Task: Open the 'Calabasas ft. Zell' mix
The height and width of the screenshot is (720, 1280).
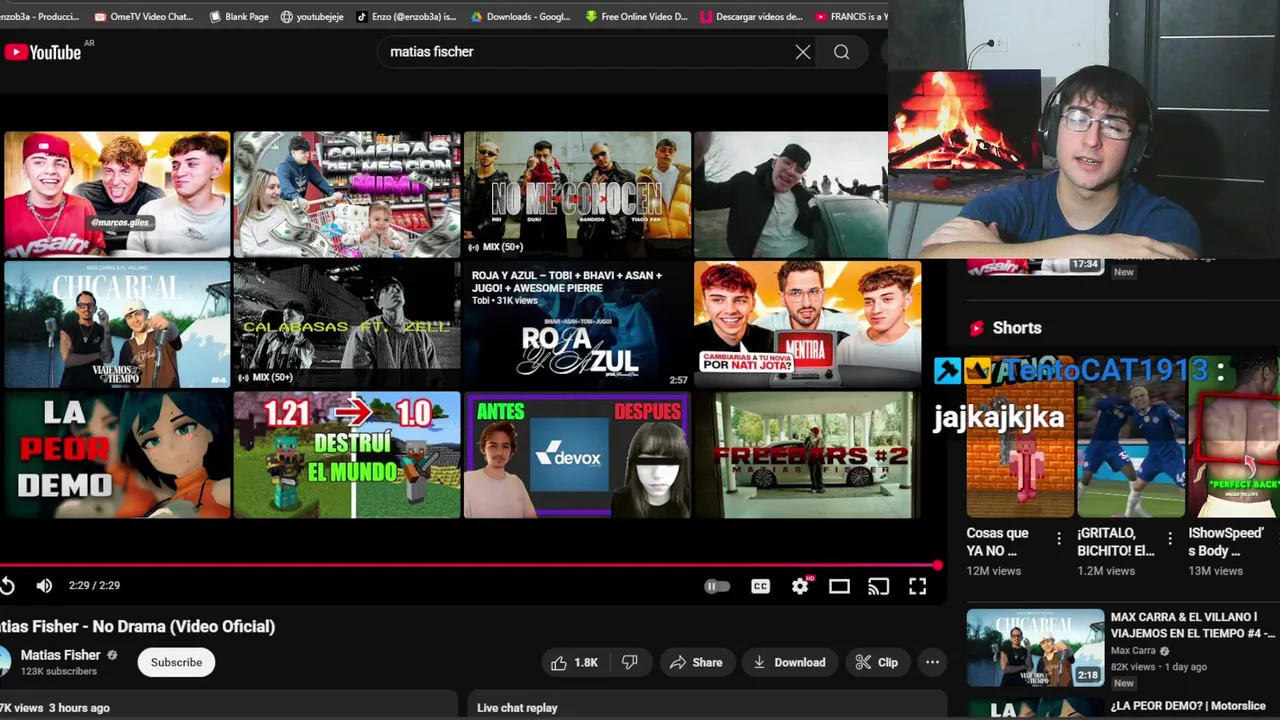Action: pos(347,324)
